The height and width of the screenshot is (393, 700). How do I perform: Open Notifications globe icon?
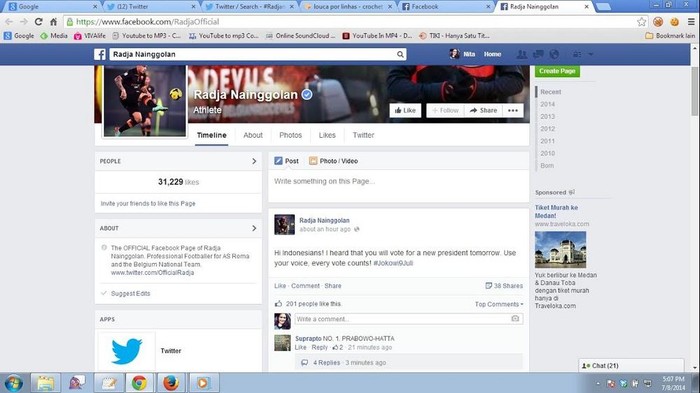pyautogui.click(x=554, y=54)
